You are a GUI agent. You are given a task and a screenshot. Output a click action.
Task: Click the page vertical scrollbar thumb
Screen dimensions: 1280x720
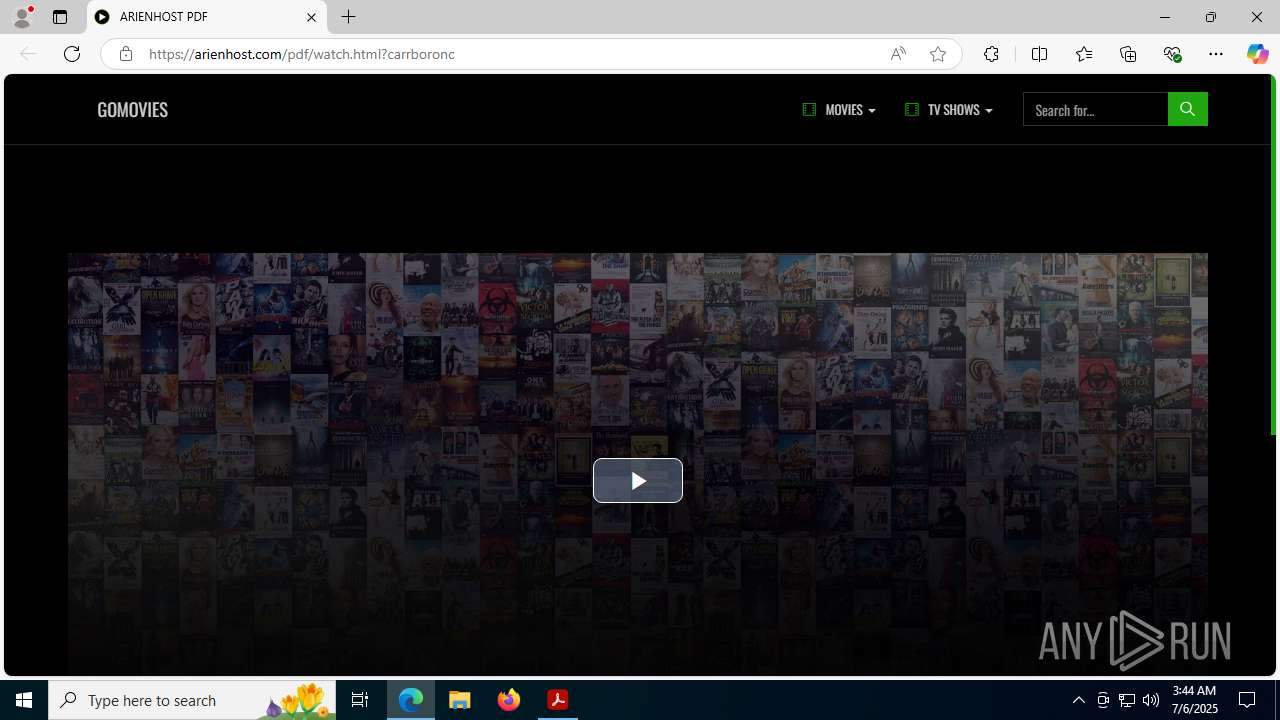click(1274, 254)
